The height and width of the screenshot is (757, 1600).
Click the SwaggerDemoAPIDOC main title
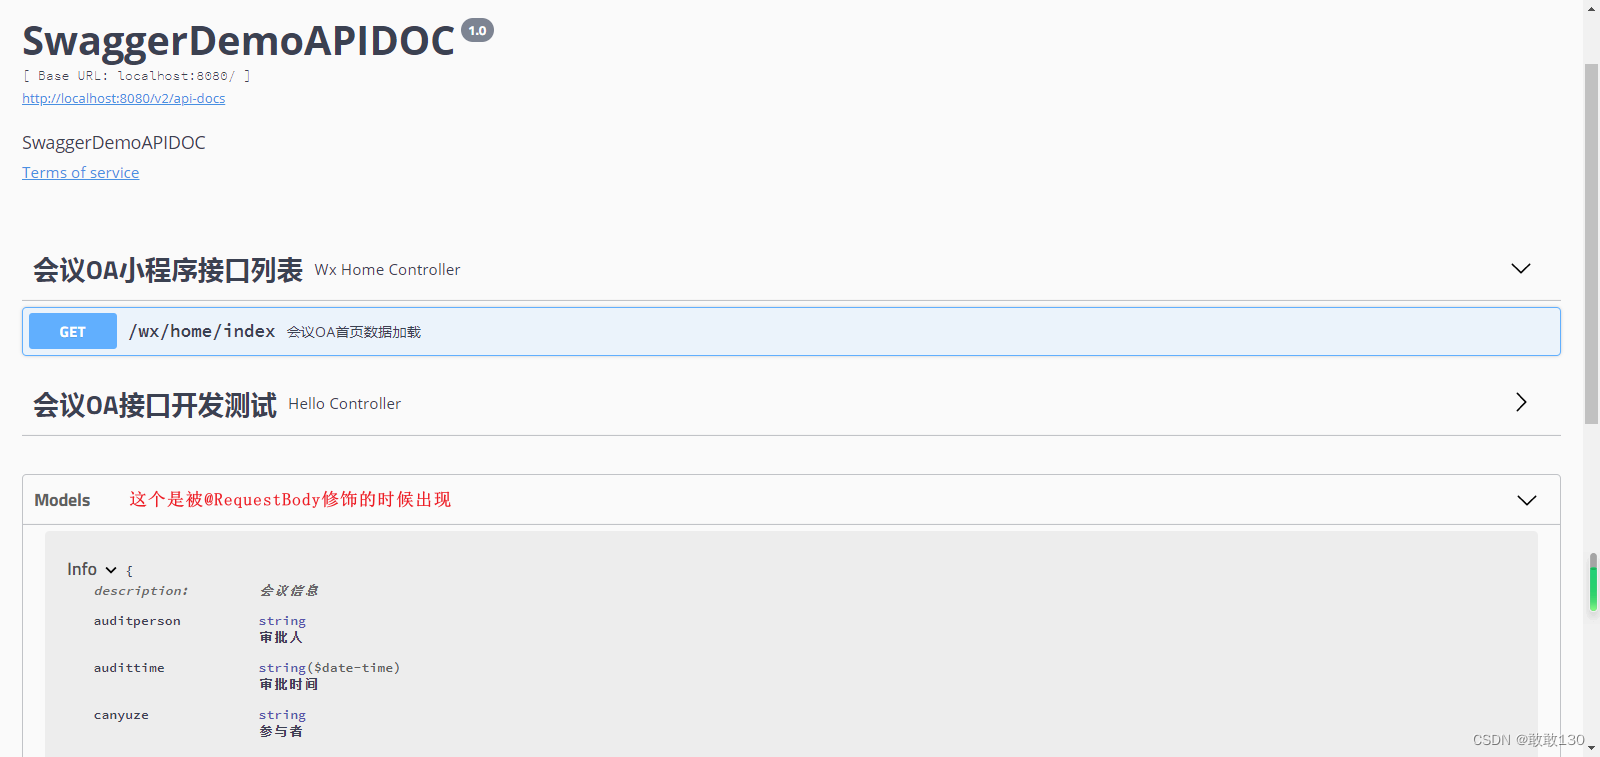(x=238, y=41)
